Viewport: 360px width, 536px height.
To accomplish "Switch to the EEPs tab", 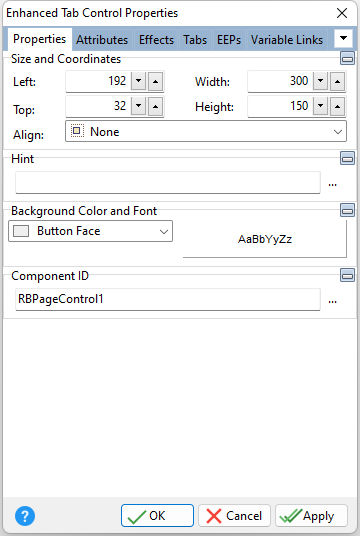I will pos(229,40).
